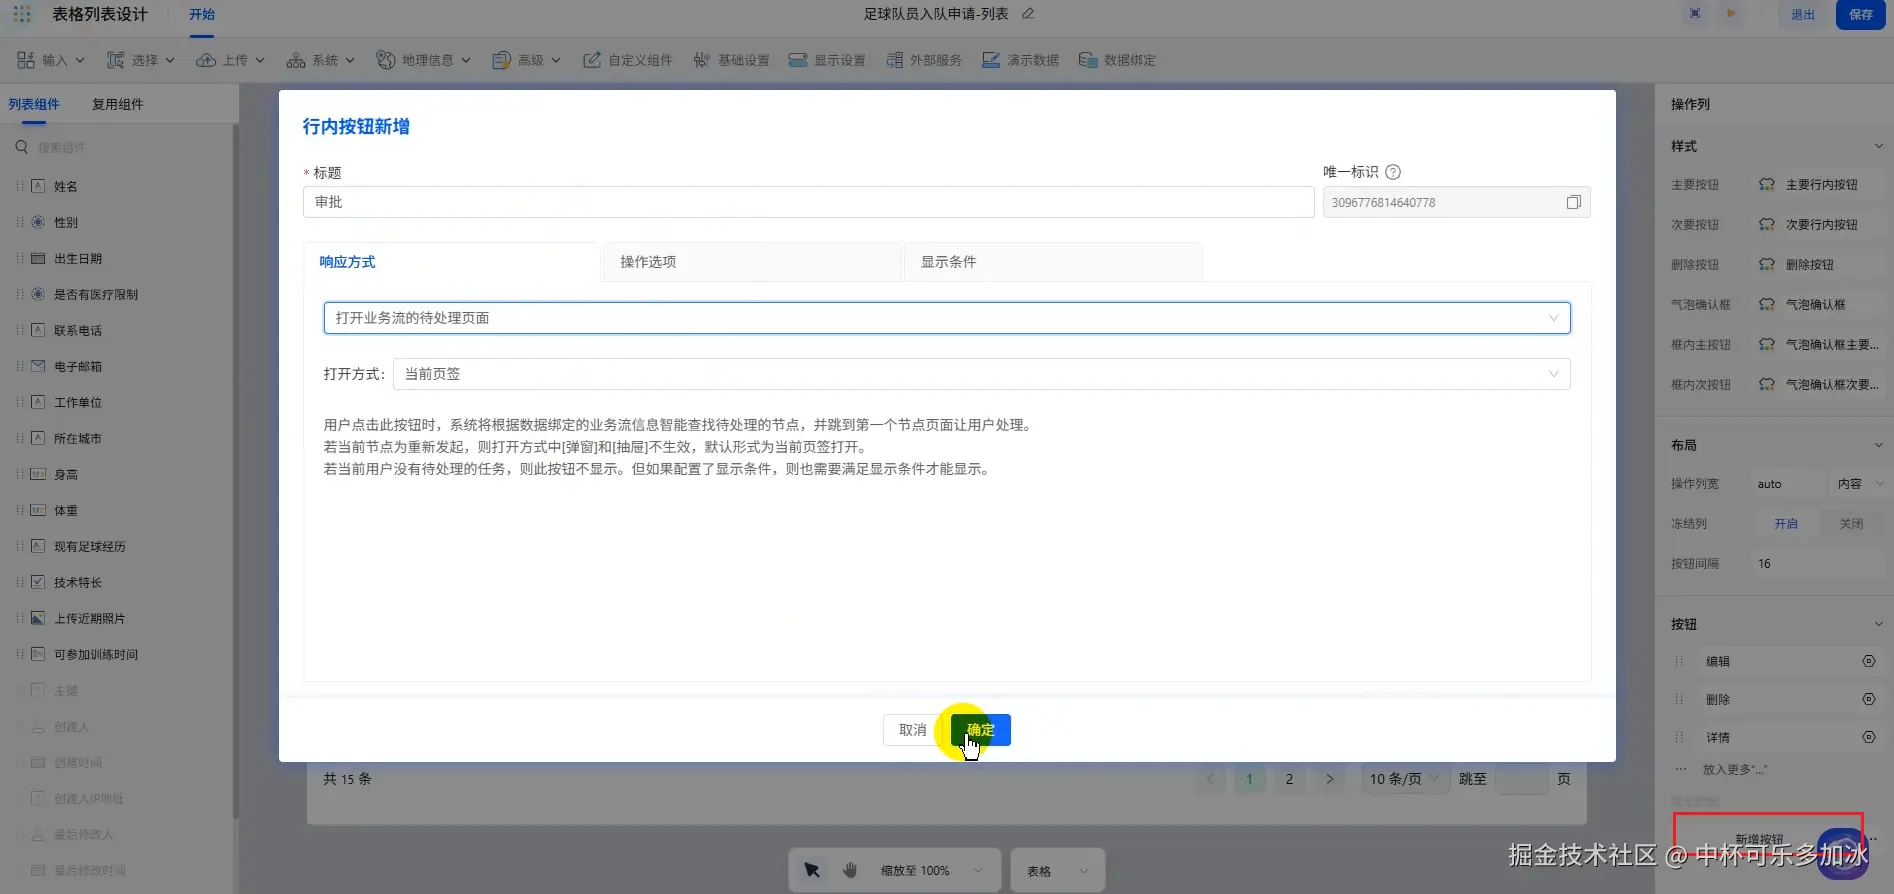
Task: Open the 选择 toolbar menu
Action: [141, 60]
